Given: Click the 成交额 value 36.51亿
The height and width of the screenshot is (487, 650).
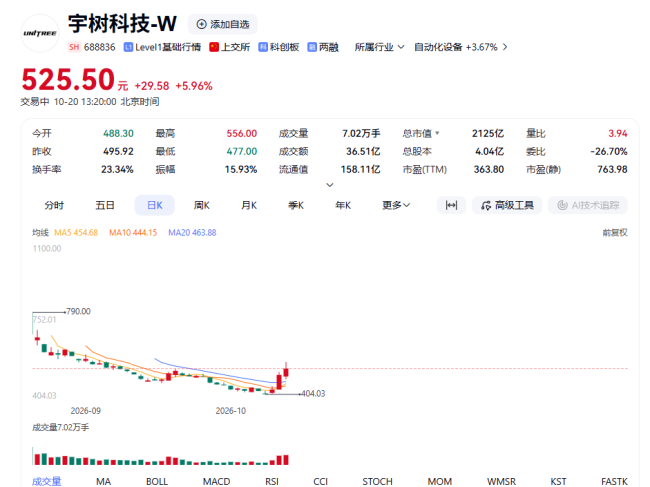Looking at the screenshot, I should pos(363,152).
